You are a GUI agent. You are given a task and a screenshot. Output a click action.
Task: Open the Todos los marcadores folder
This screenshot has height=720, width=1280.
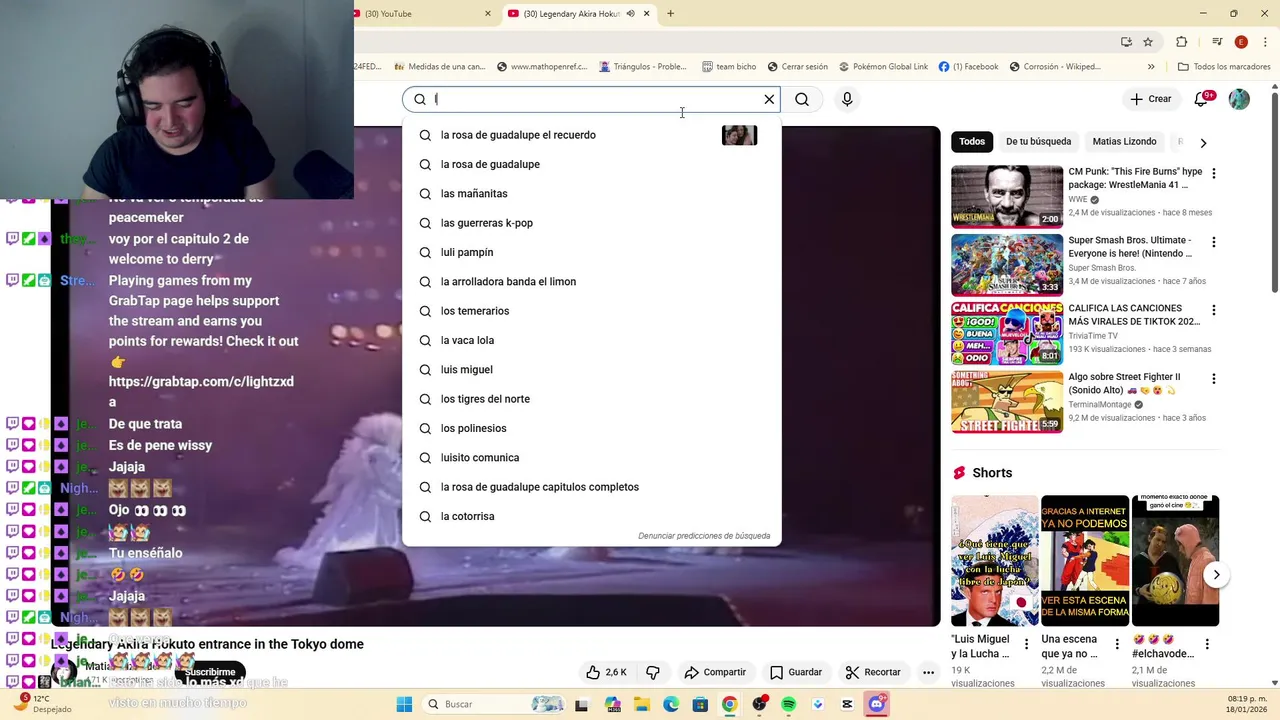point(1224,67)
